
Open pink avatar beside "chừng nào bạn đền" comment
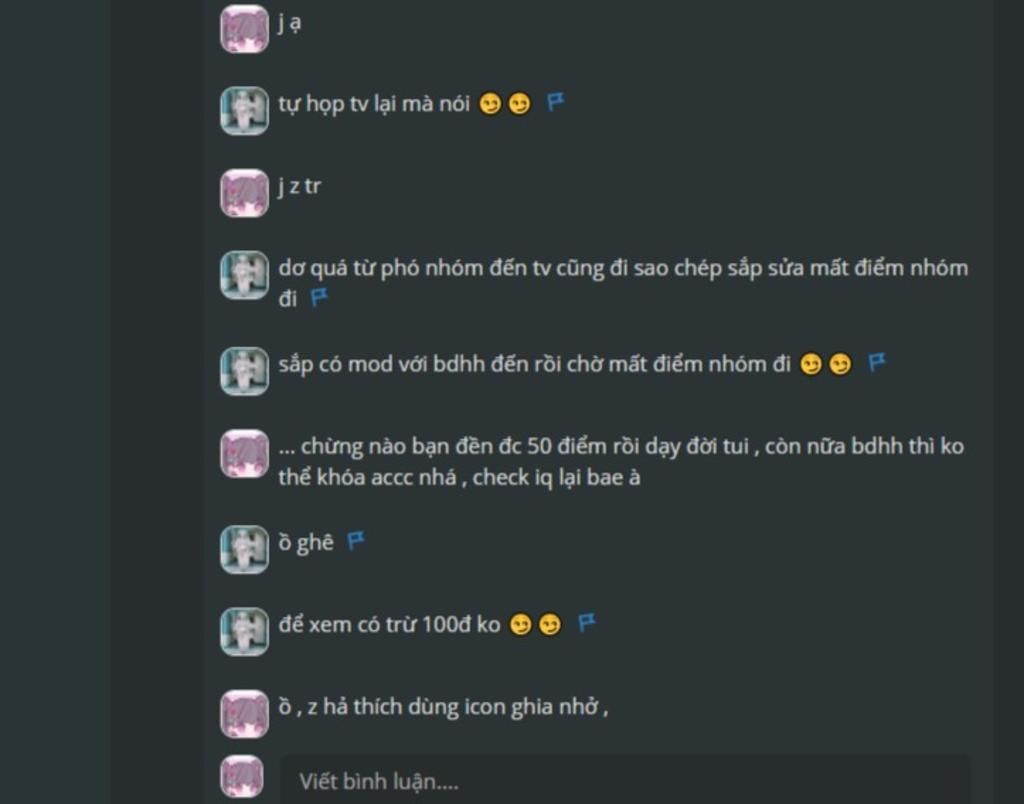244,453
